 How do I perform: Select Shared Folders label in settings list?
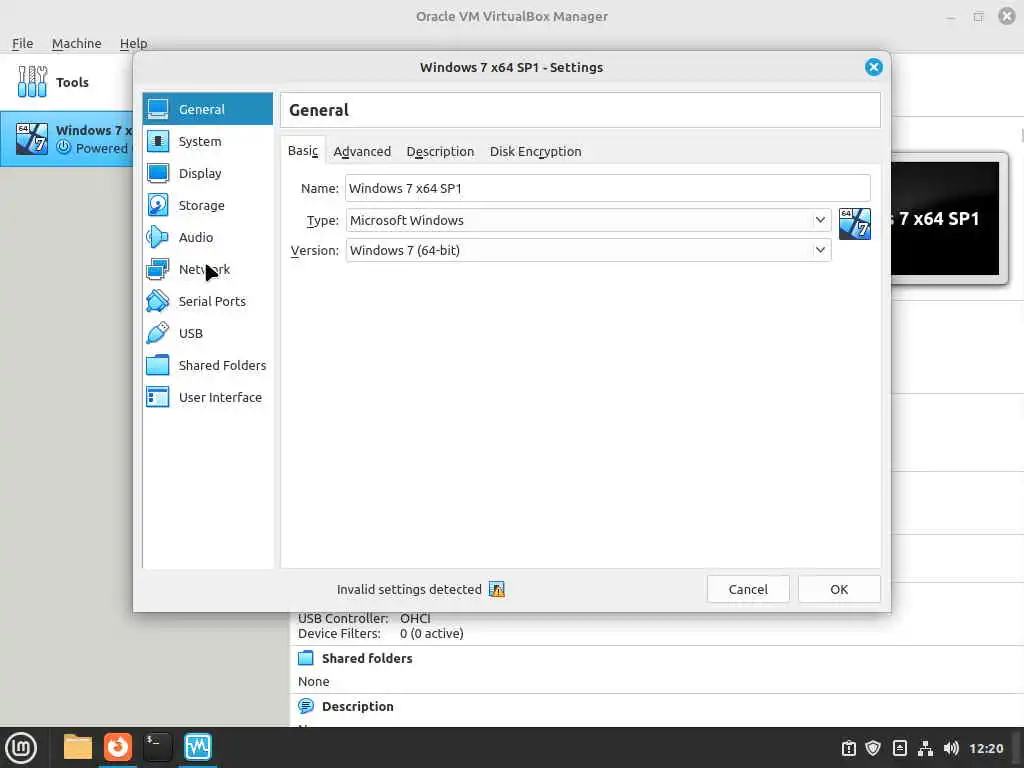click(x=222, y=365)
